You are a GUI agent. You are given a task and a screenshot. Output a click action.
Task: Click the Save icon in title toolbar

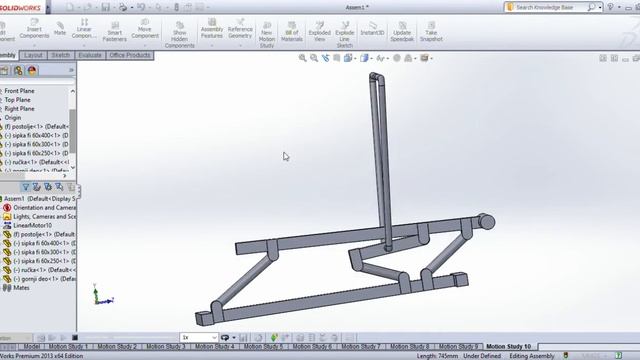pos(106,7)
